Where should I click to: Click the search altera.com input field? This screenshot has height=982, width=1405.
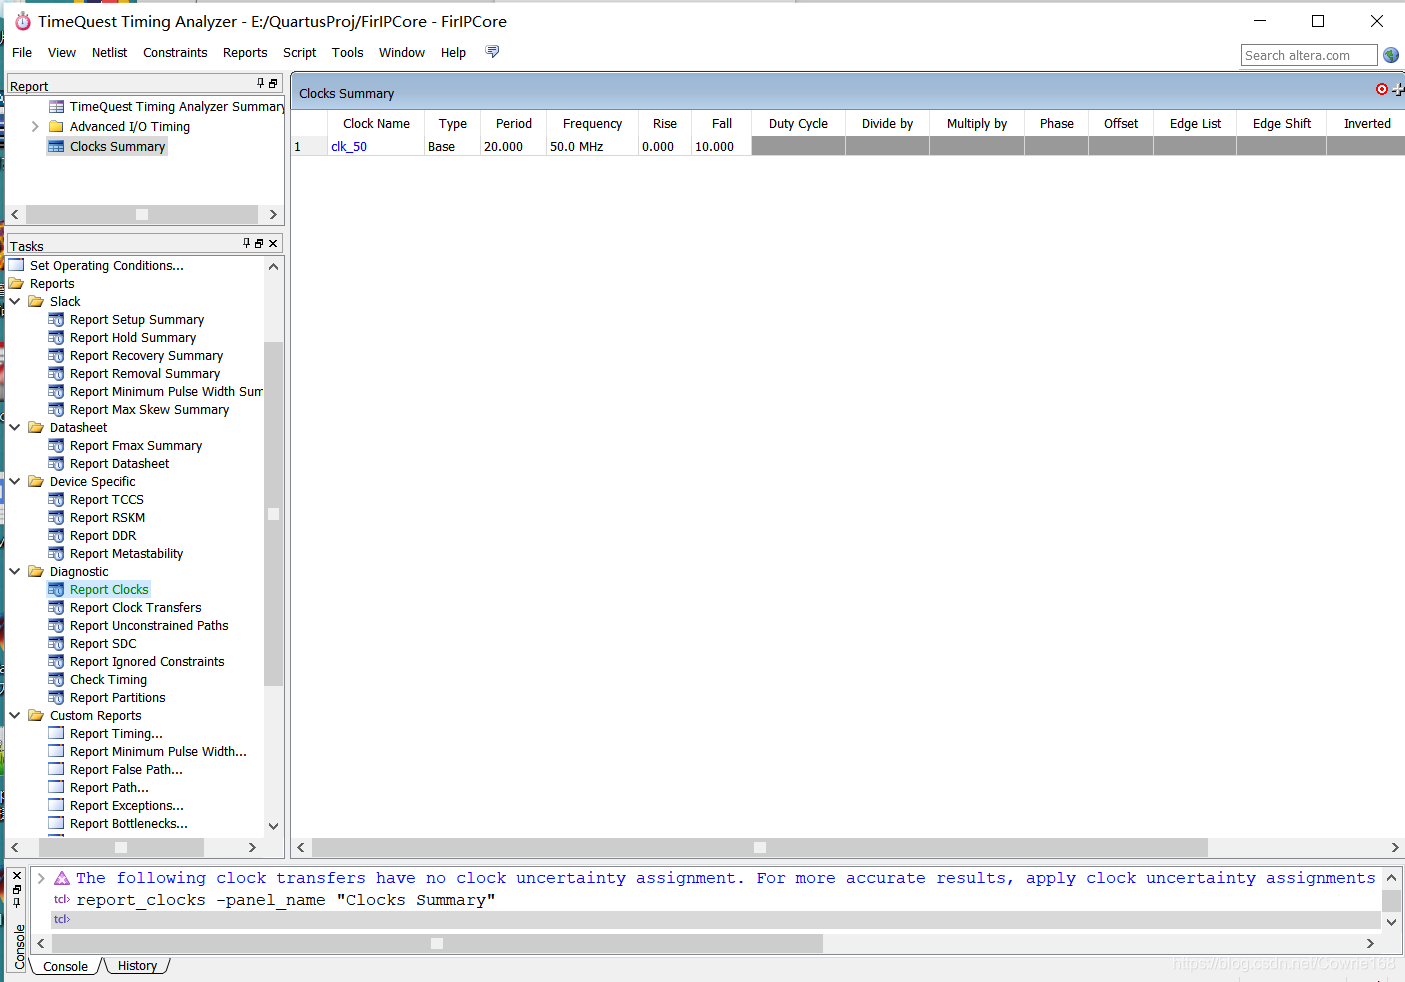pyautogui.click(x=1309, y=55)
